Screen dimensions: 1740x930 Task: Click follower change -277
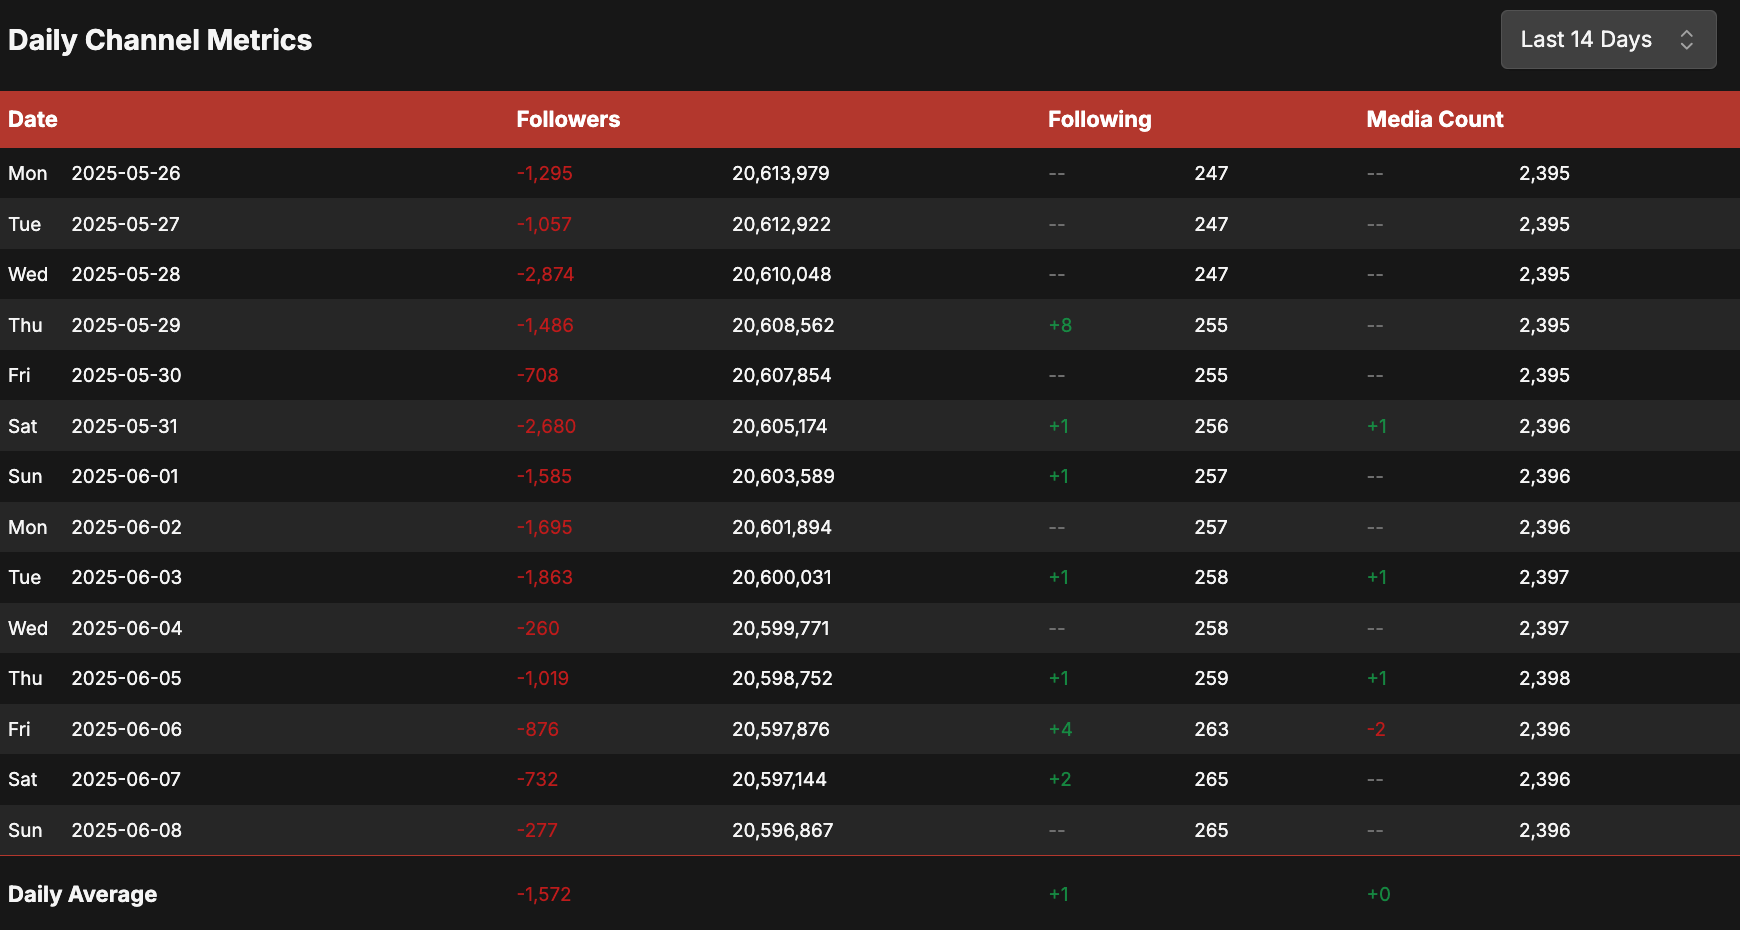click(537, 830)
